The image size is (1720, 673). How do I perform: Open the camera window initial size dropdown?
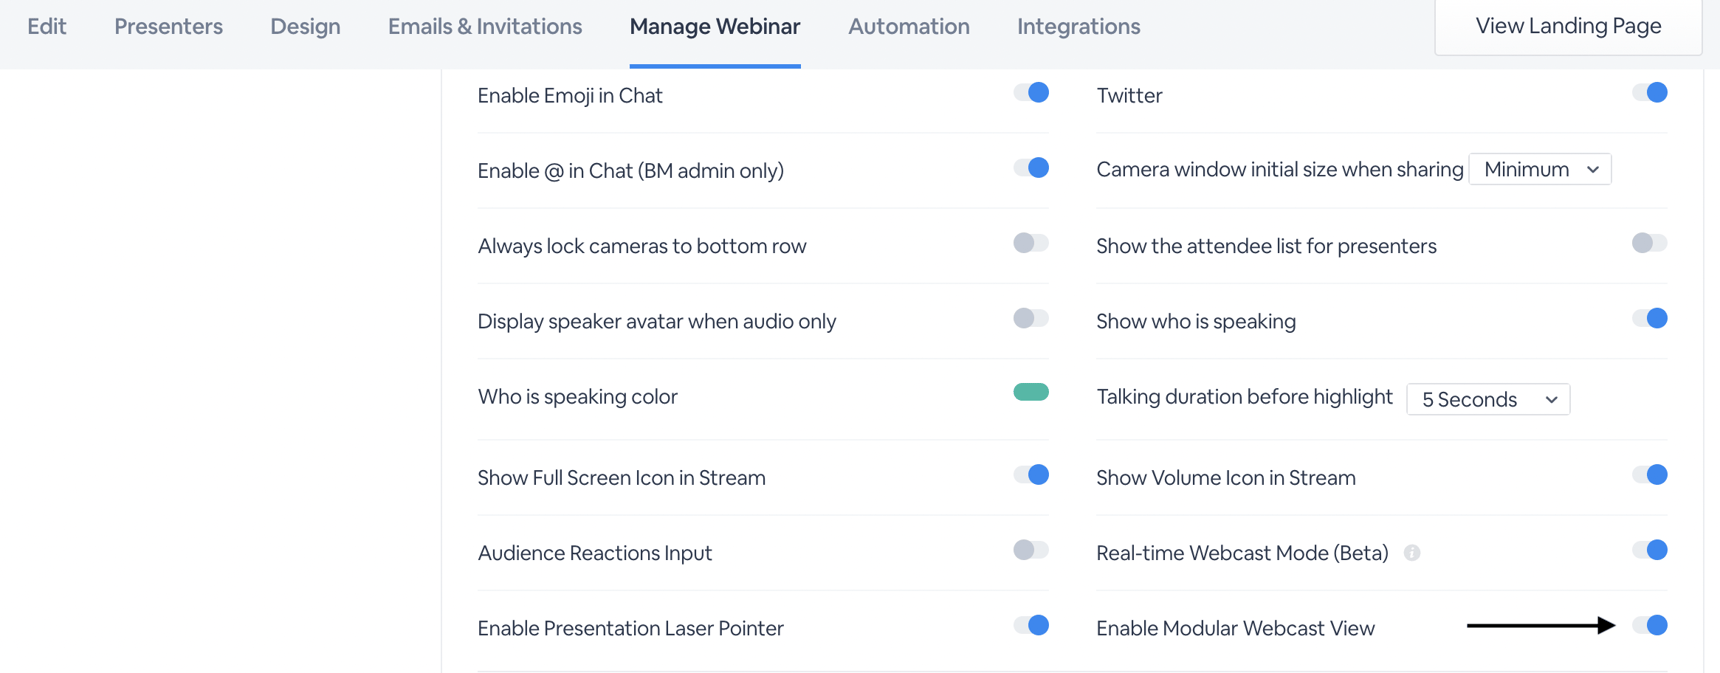[1539, 169]
